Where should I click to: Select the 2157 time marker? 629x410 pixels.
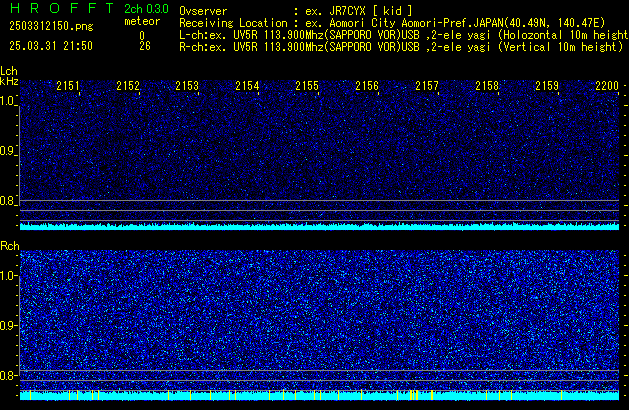[427, 86]
